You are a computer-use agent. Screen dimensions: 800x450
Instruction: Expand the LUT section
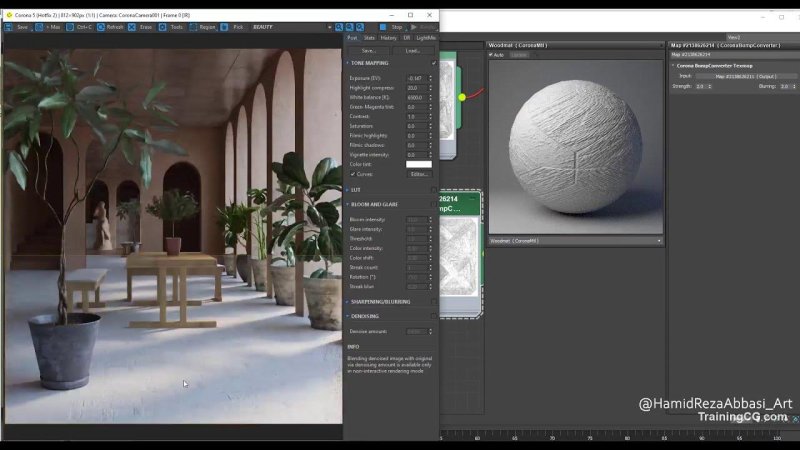pos(357,189)
